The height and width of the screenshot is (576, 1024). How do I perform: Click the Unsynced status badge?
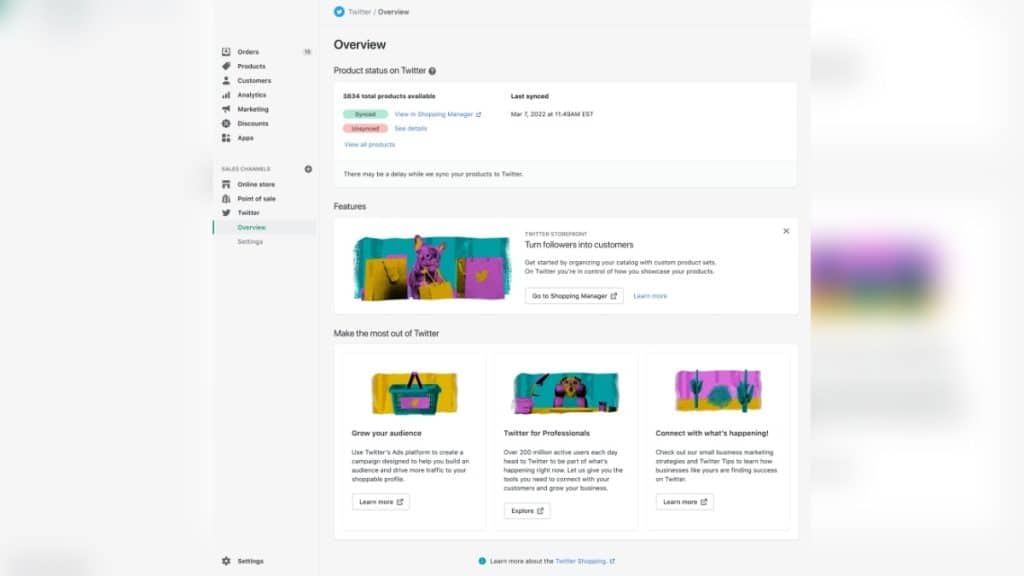point(365,129)
